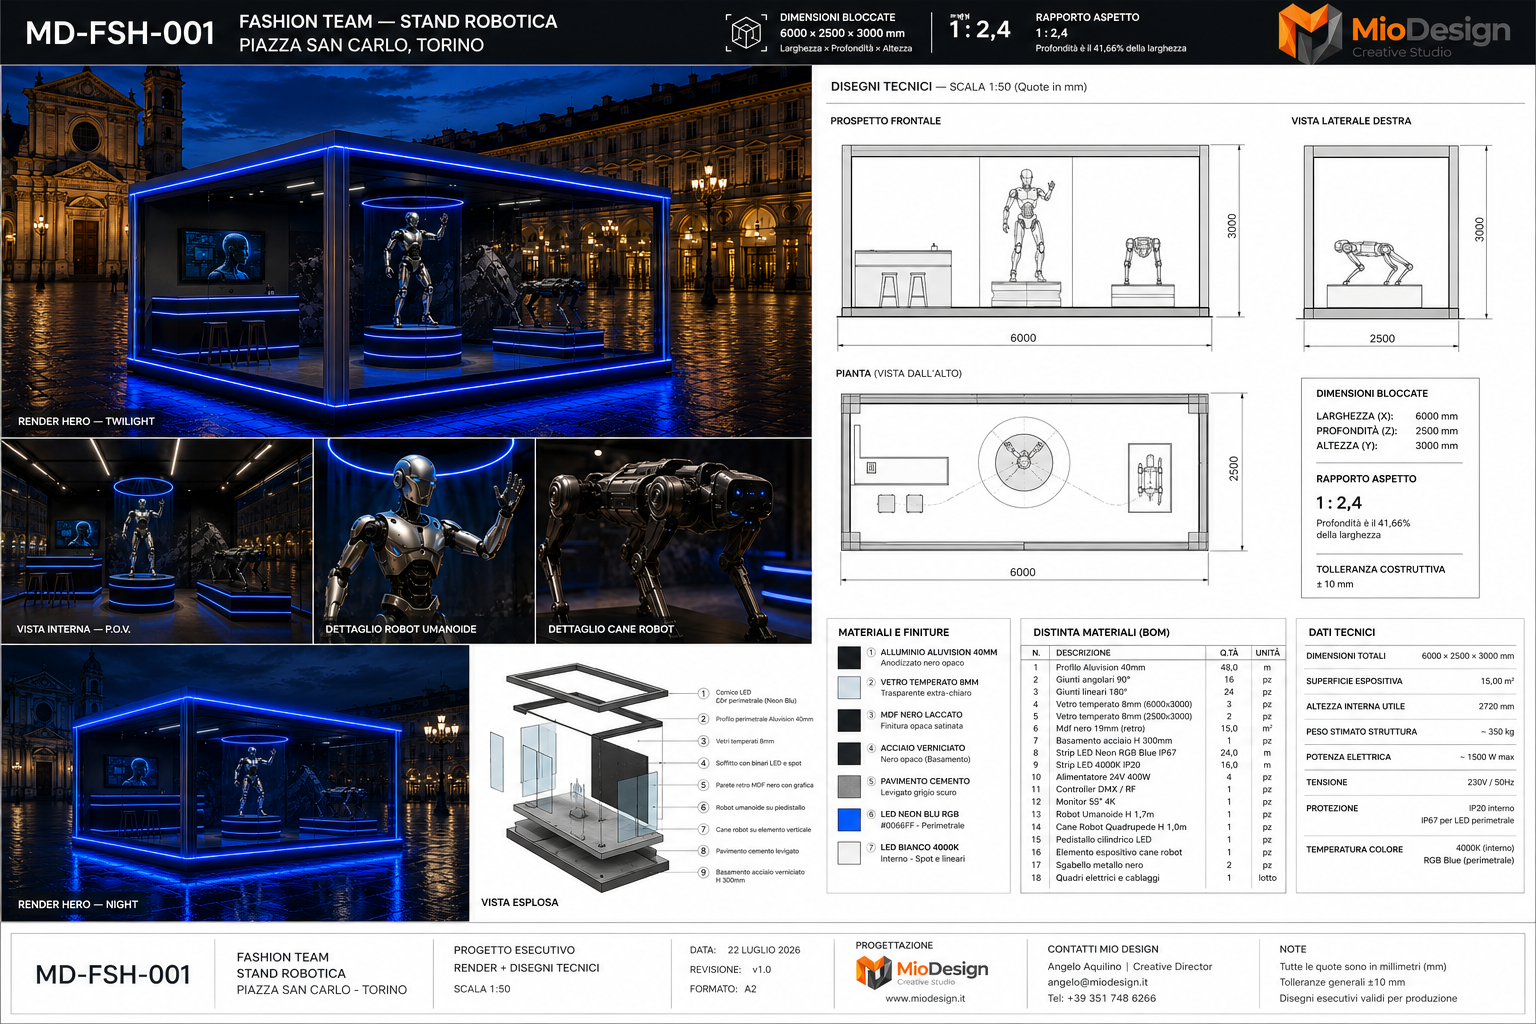Click the Pavimento Cemento grey swatch

click(849, 786)
